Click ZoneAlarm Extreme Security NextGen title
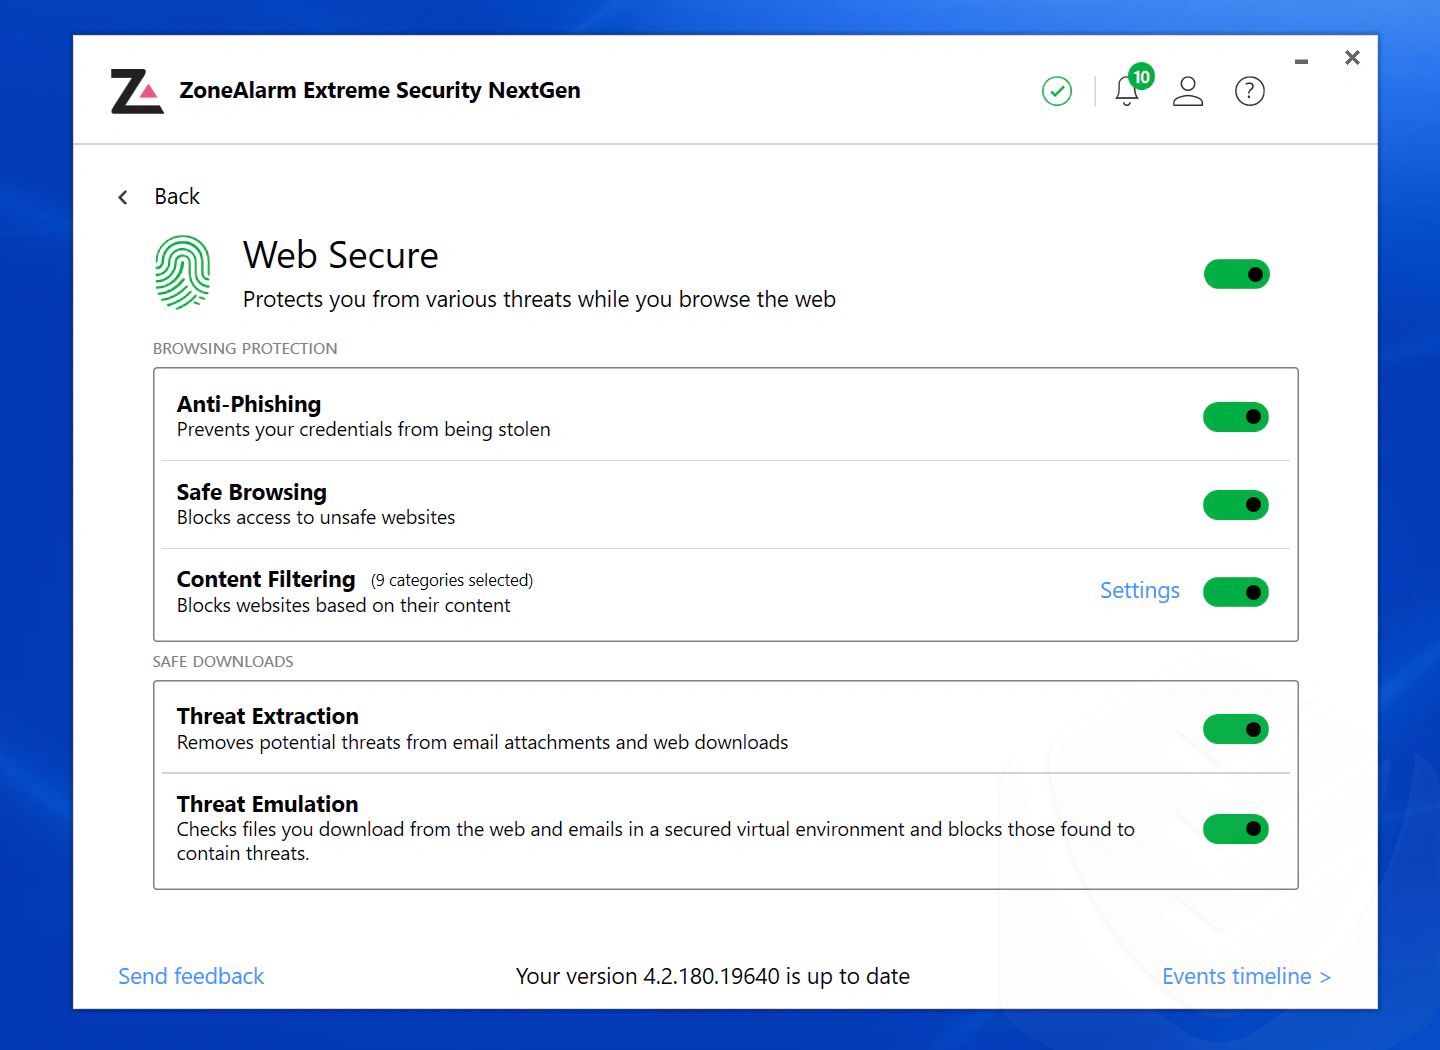This screenshot has width=1440, height=1050. click(x=380, y=90)
